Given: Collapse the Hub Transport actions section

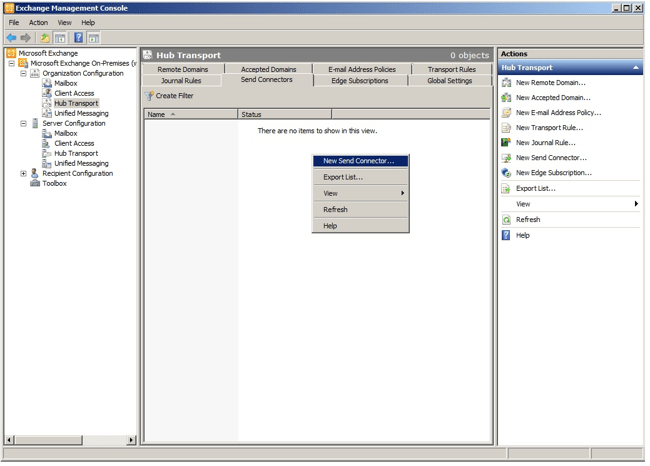Looking at the screenshot, I should (635, 68).
